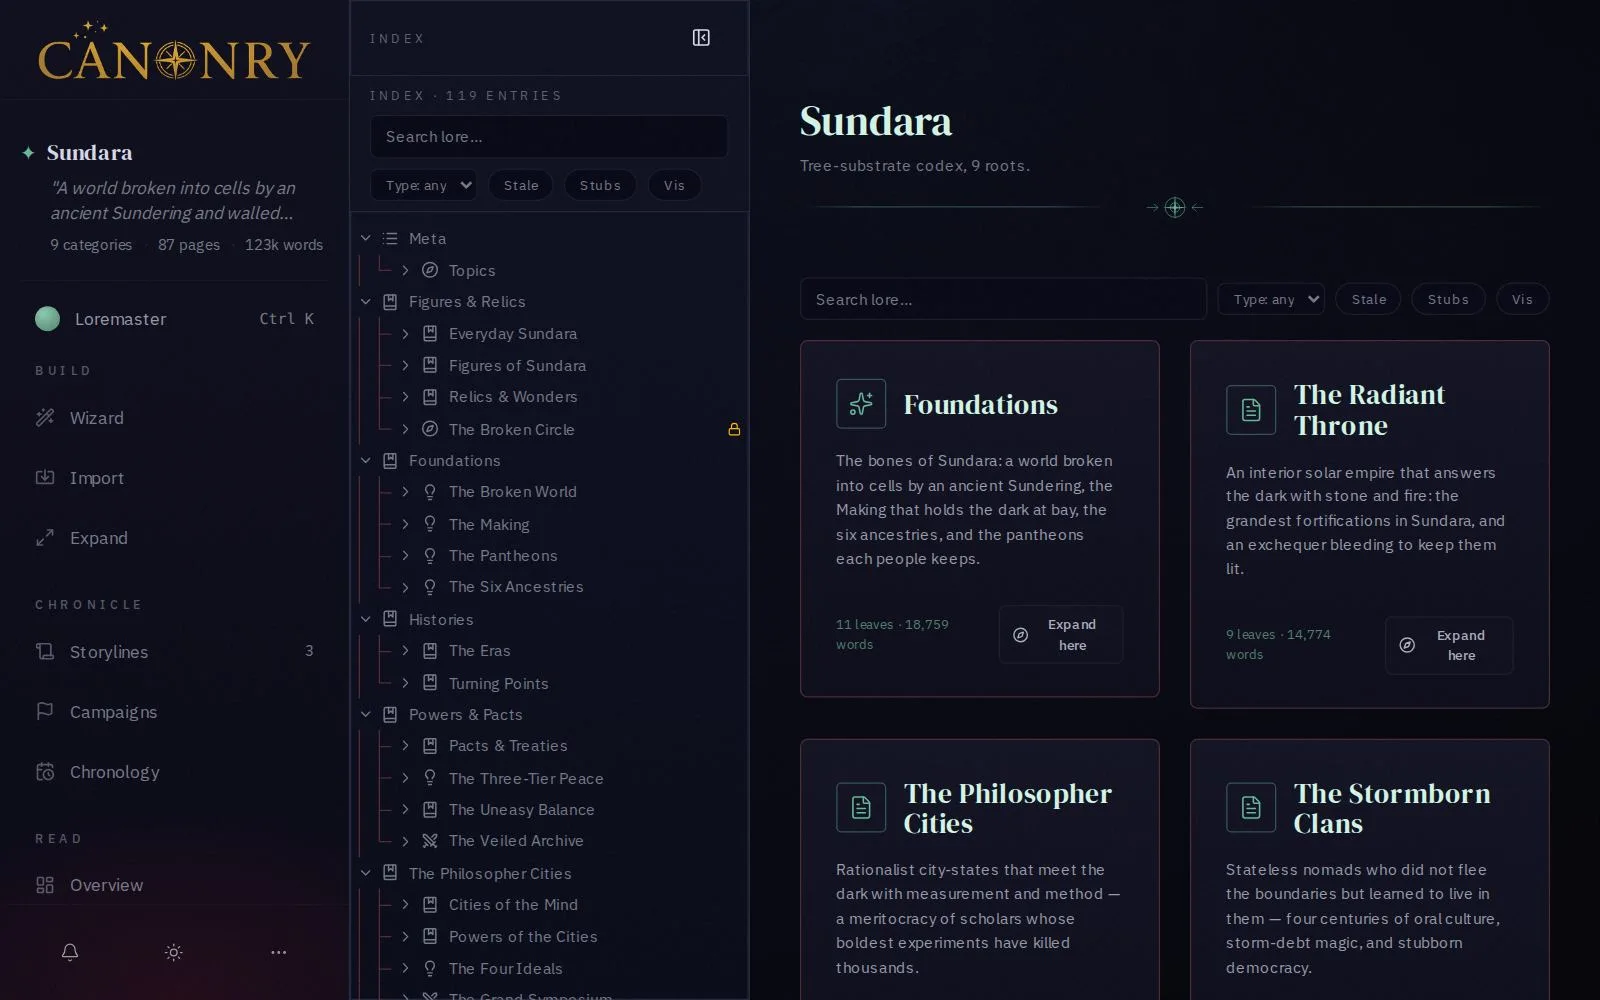
Task: Click The Philosopher Cities document icon
Action: pyautogui.click(x=861, y=808)
